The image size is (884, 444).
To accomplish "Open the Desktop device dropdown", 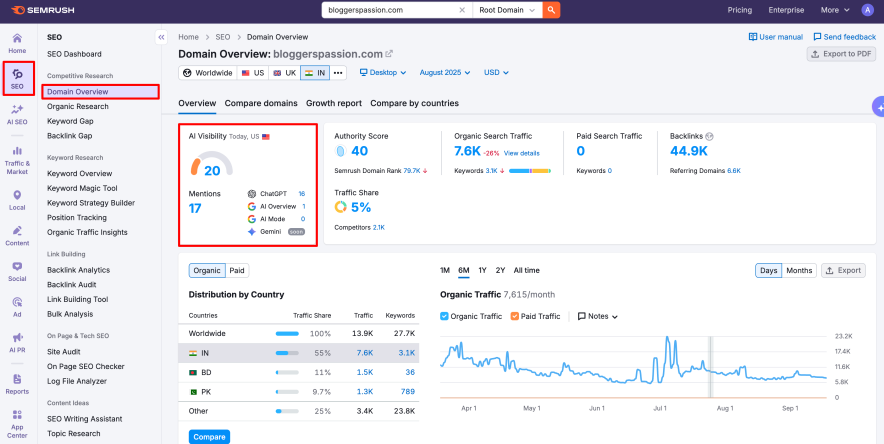I will [383, 73].
